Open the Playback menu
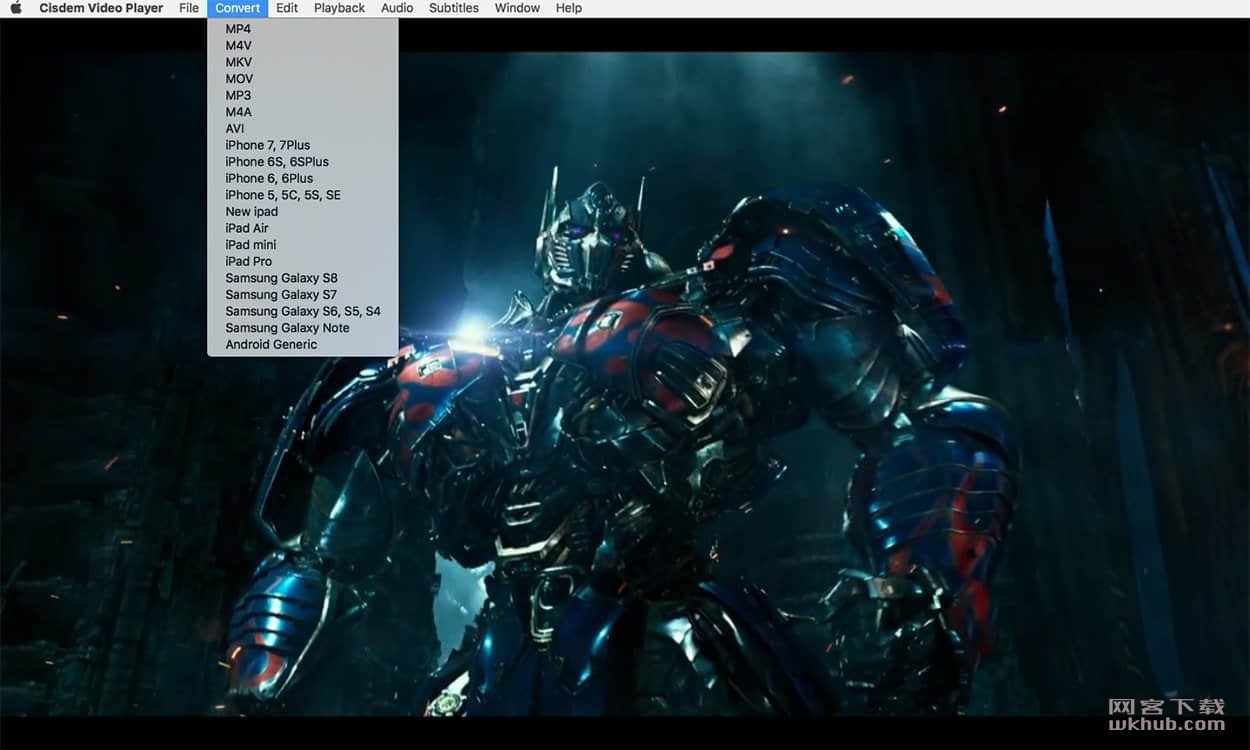 coord(339,8)
